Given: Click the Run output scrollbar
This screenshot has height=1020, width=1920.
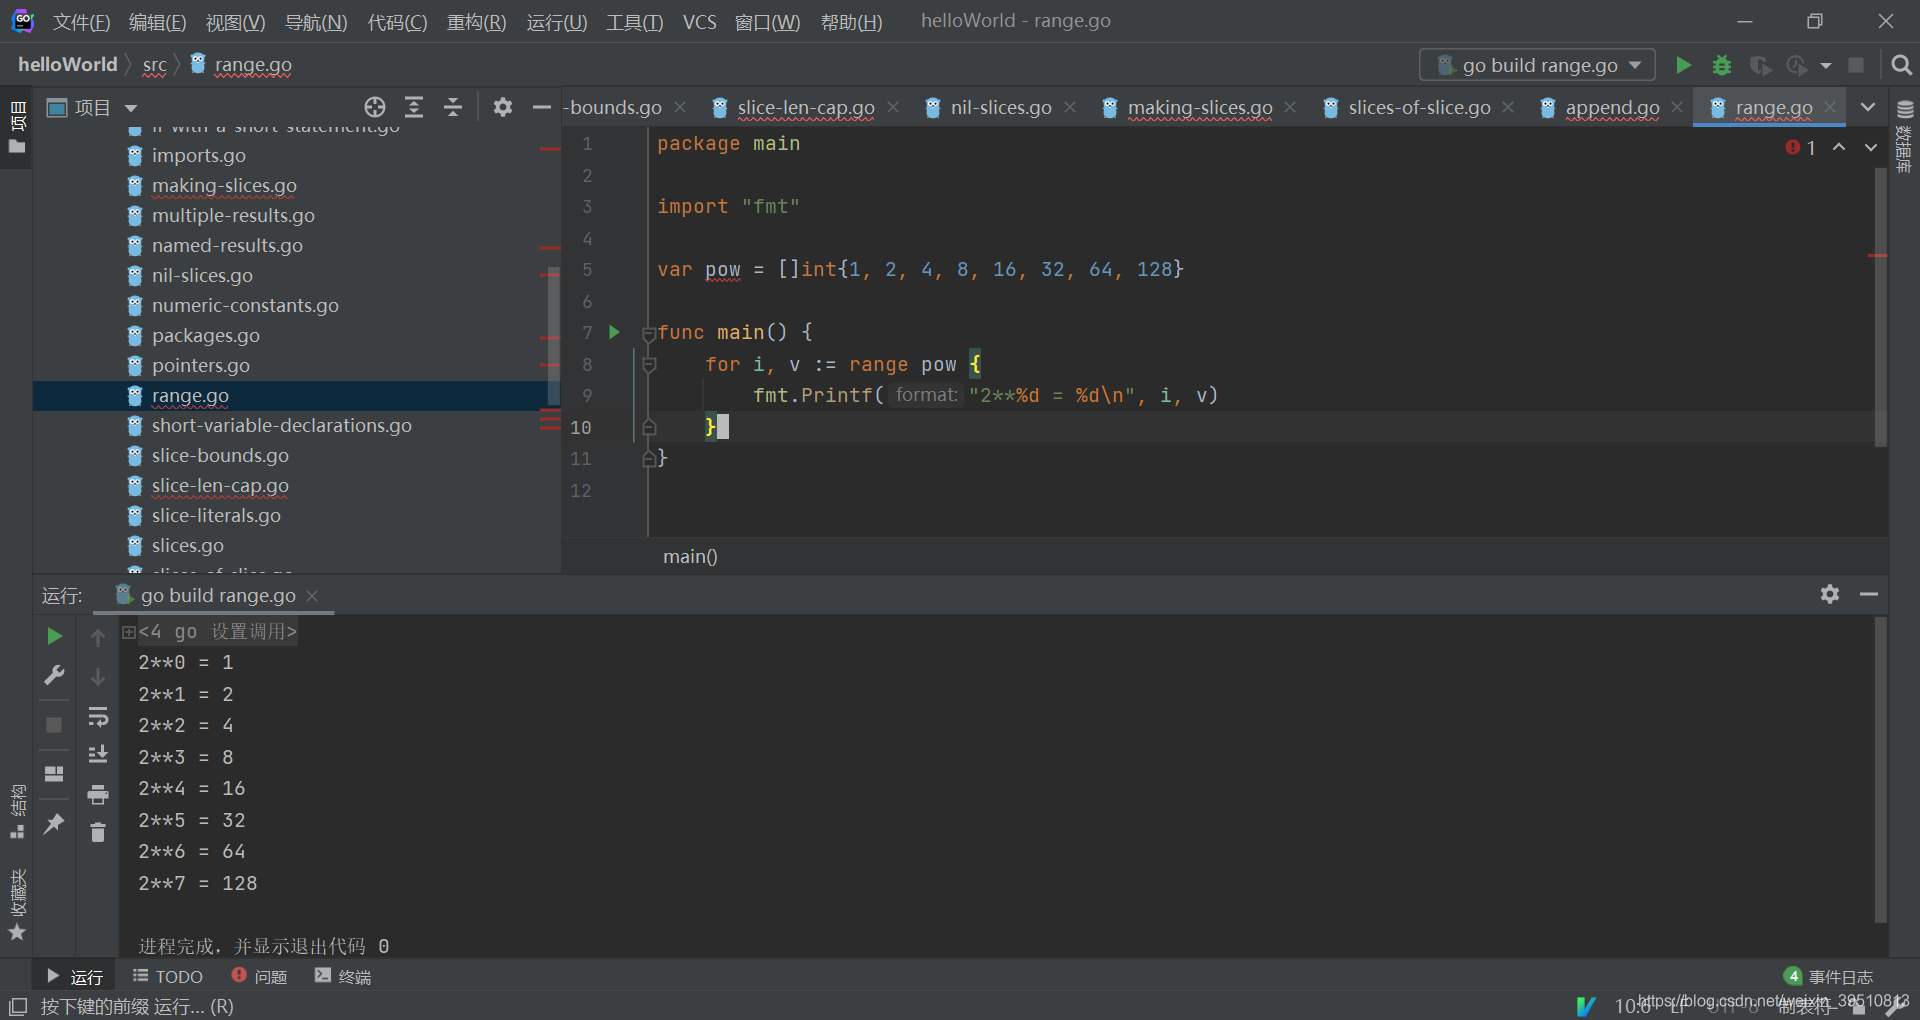Looking at the screenshot, I should (x=1880, y=770).
